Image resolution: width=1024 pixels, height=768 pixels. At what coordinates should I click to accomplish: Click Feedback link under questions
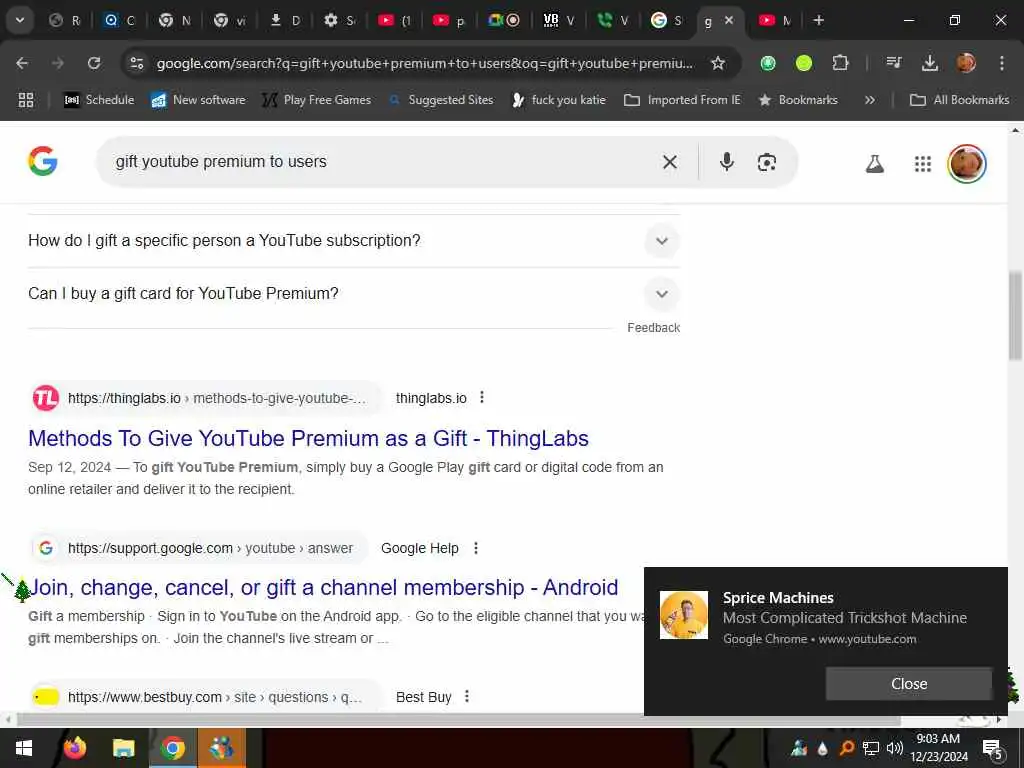pos(653,328)
